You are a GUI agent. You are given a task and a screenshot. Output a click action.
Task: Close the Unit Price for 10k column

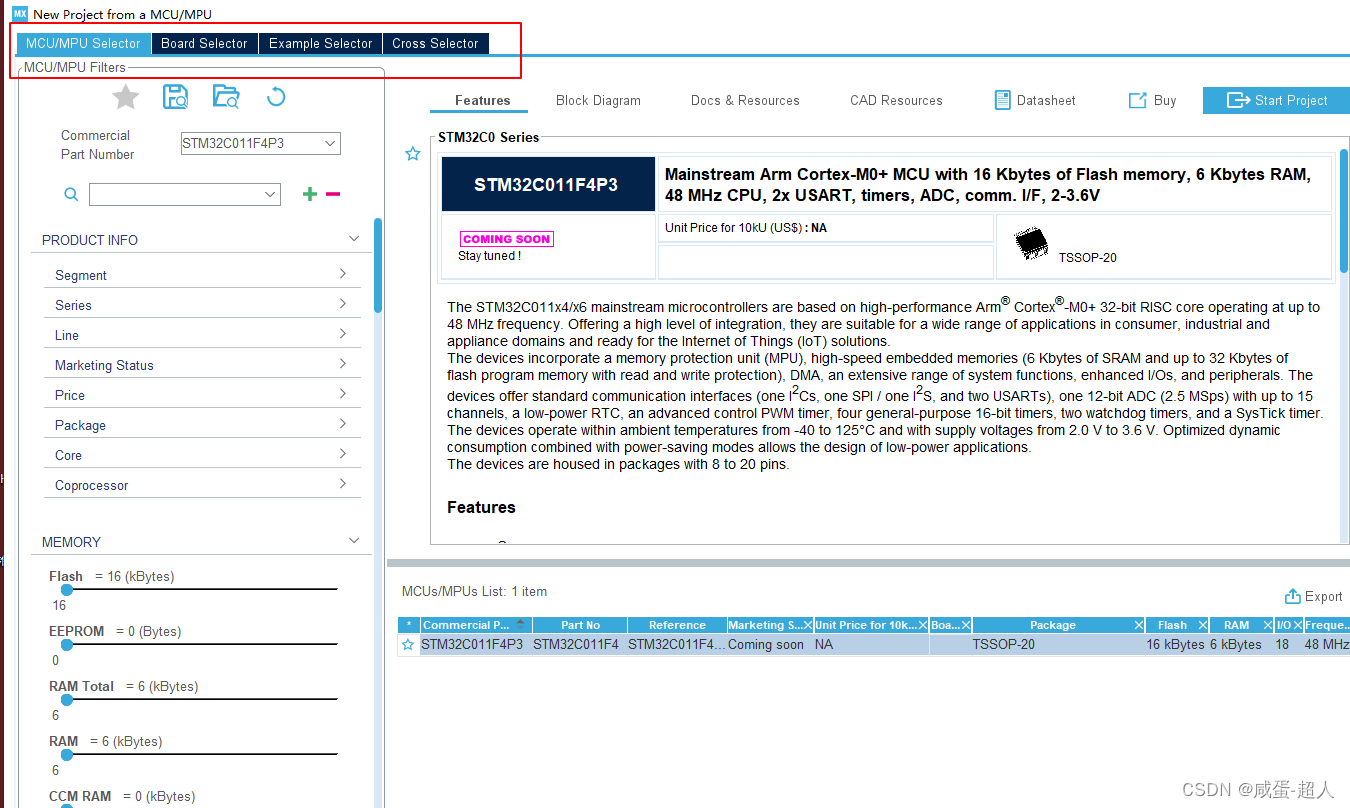point(922,625)
